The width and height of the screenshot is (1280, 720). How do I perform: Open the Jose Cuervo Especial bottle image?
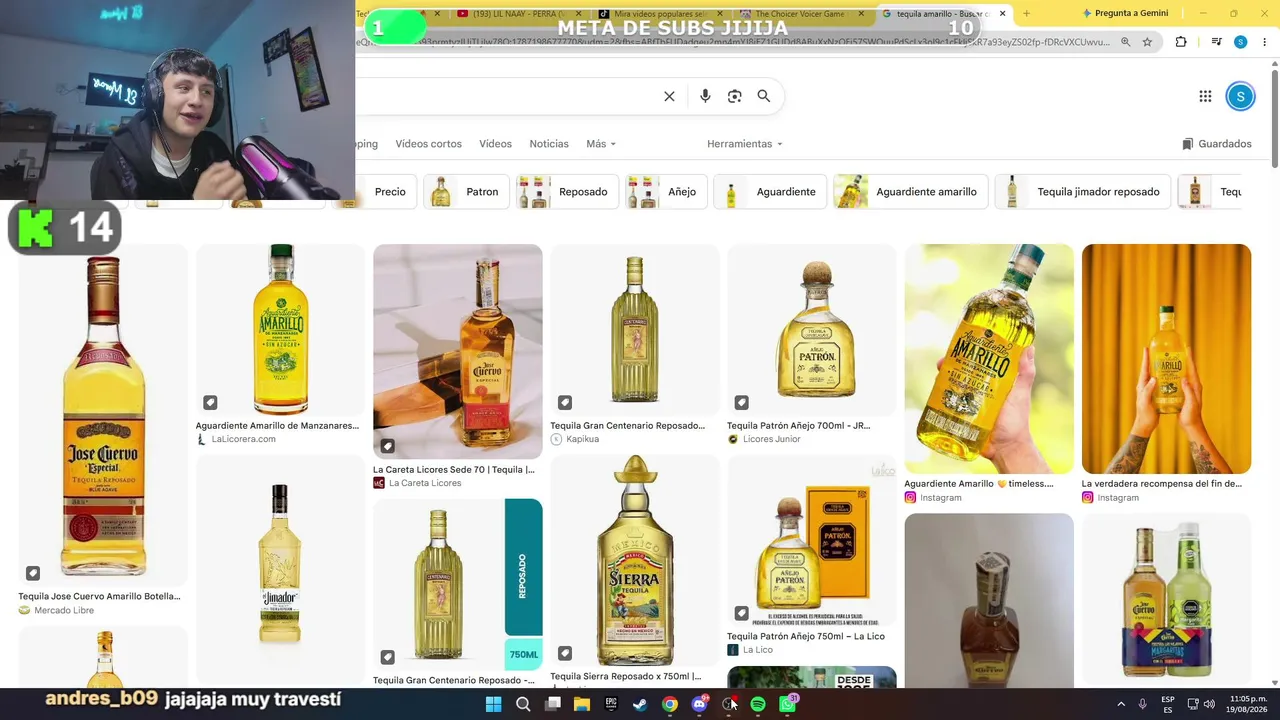click(x=103, y=415)
